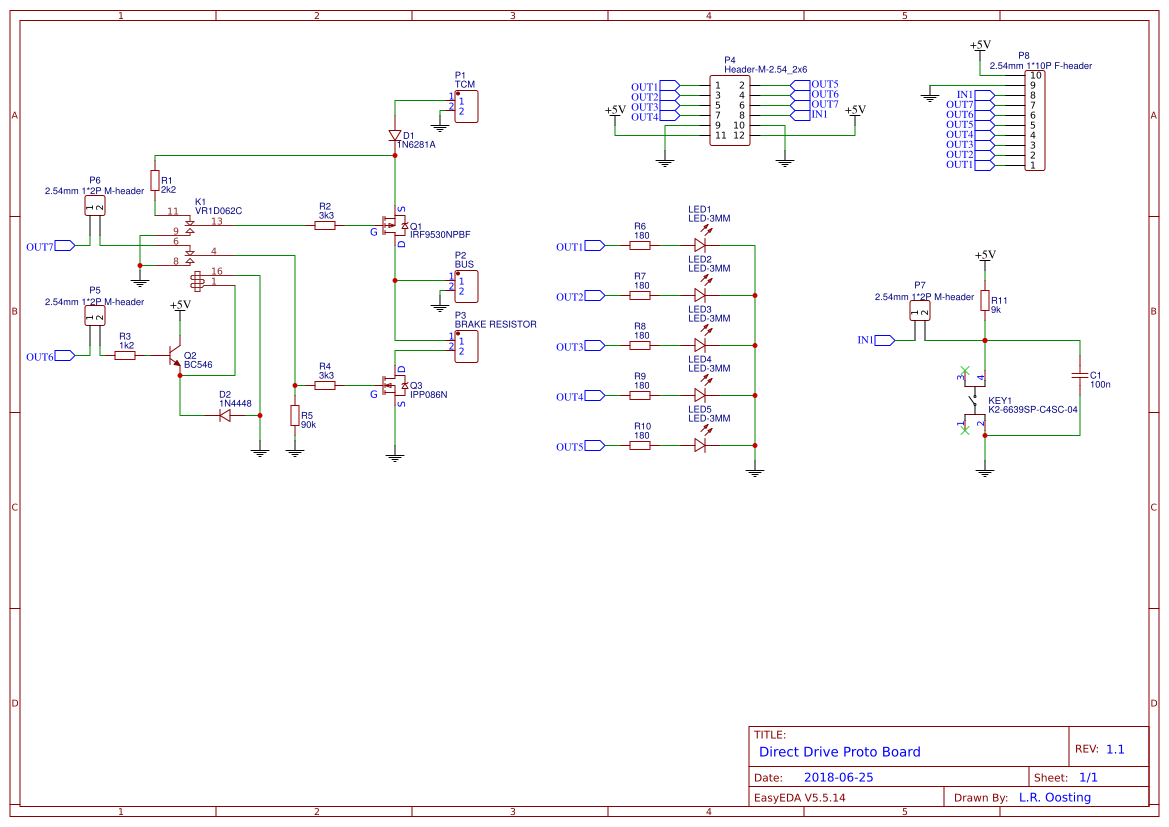Select the R11 9k resistor symbol
This screenshot has height=827, width=1169.
(985, 300)
